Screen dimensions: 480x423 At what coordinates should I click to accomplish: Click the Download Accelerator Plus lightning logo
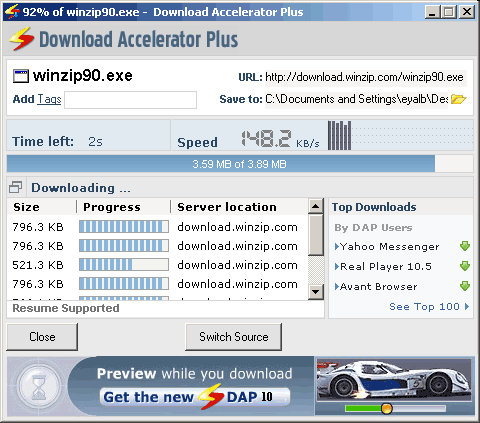point(21,39)
